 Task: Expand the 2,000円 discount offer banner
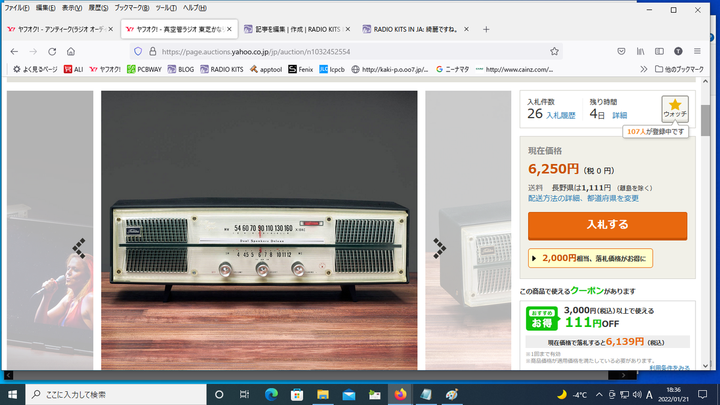(590, 258)
